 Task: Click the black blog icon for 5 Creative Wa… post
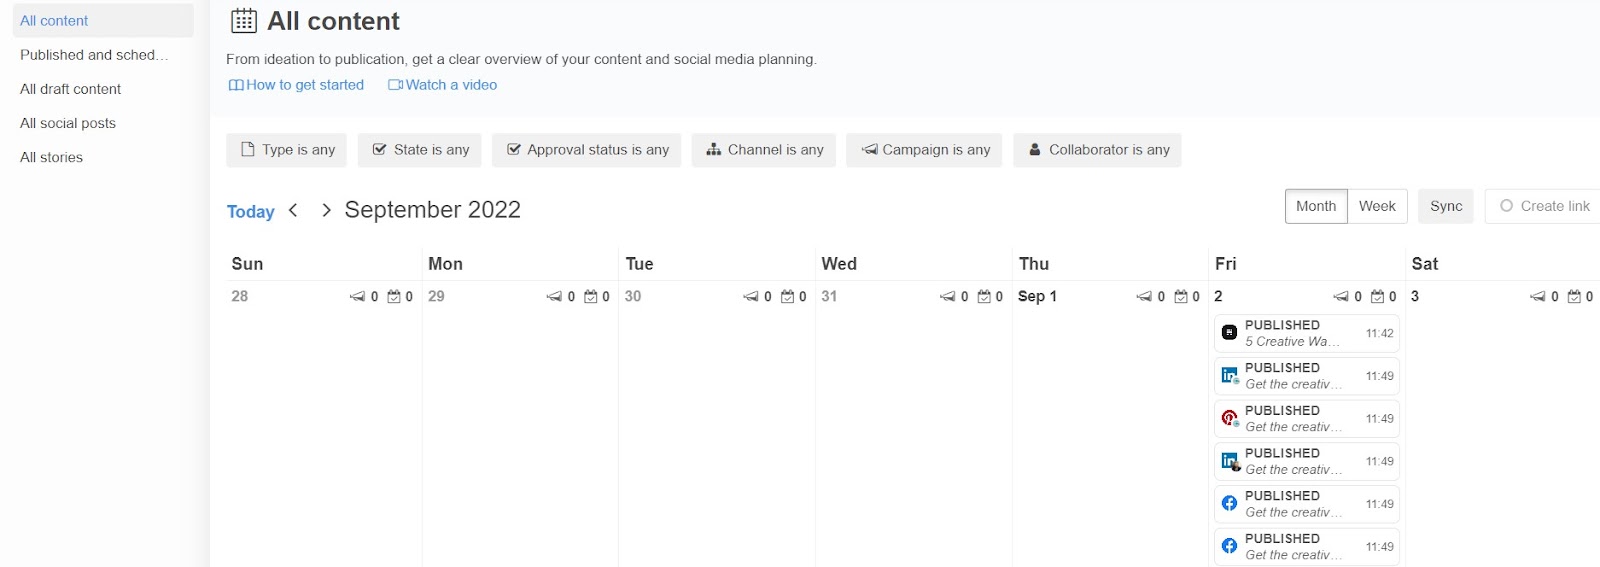(x=1229, y=333)
